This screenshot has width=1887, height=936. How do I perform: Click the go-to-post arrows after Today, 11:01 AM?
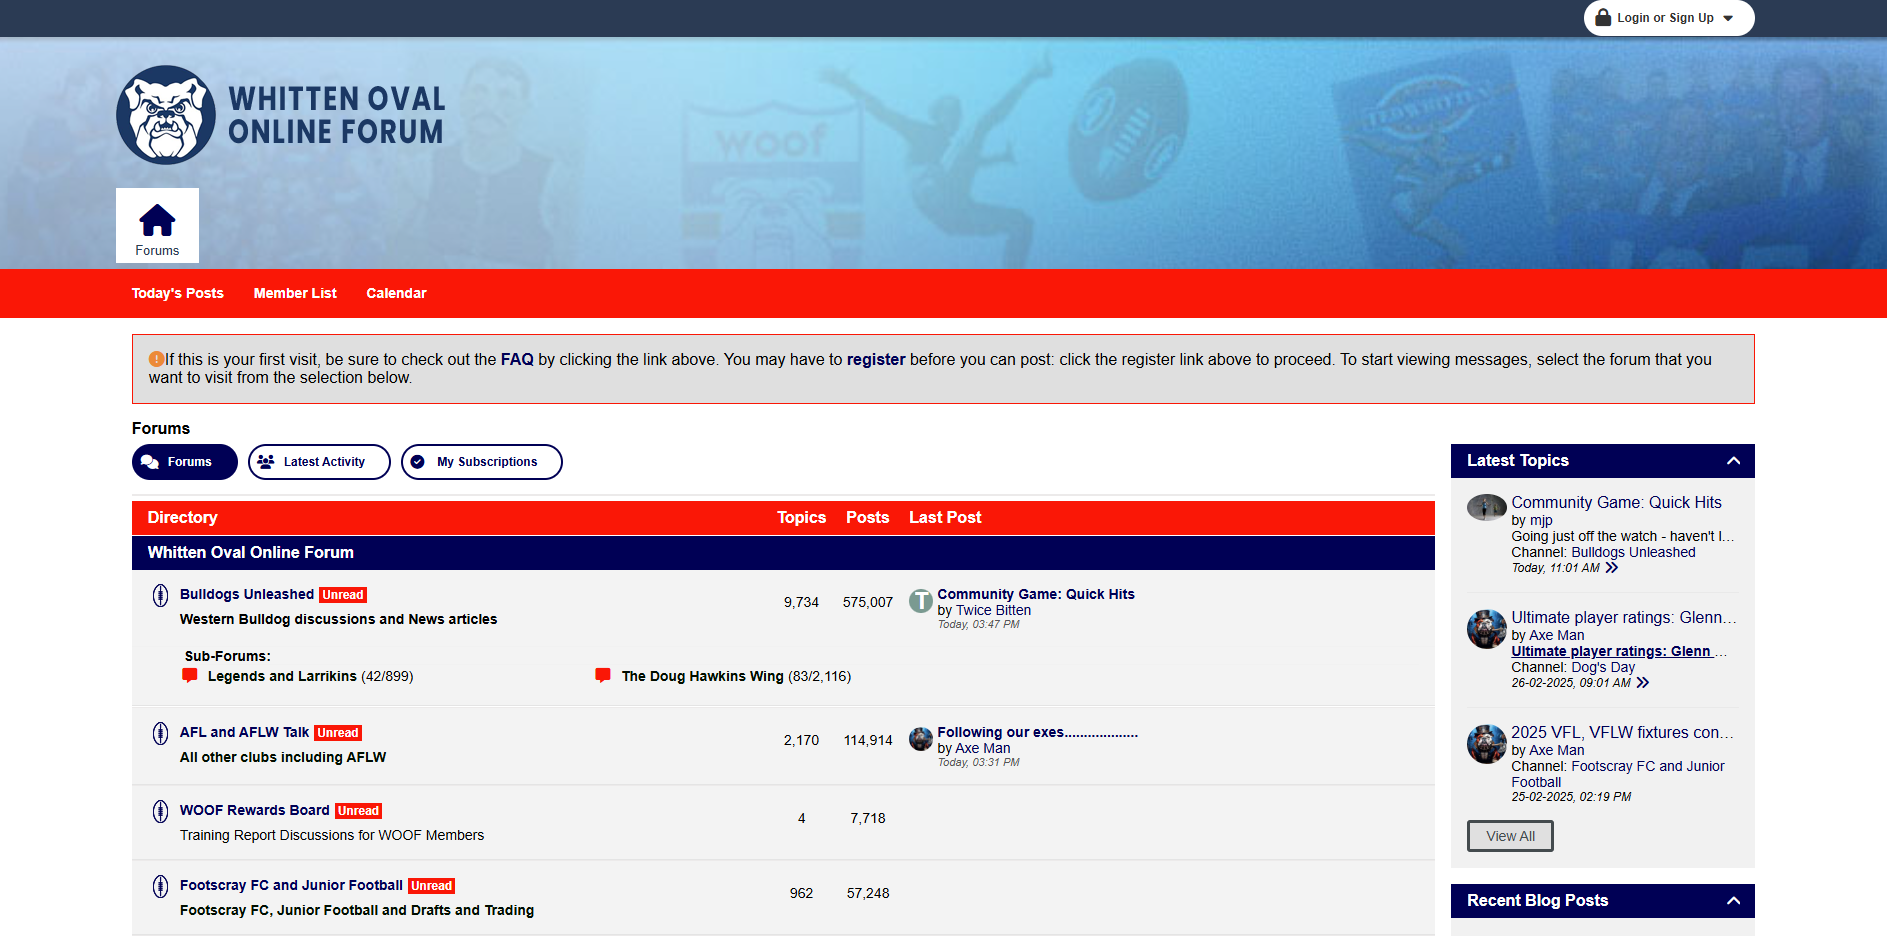1611,568
